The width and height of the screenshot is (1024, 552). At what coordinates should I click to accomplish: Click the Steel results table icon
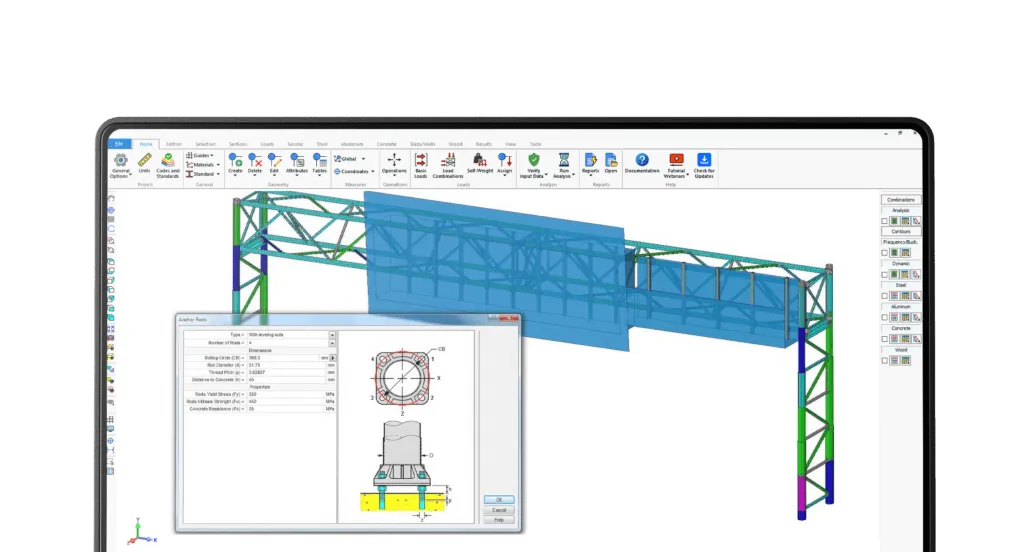(x=905, y=296)
